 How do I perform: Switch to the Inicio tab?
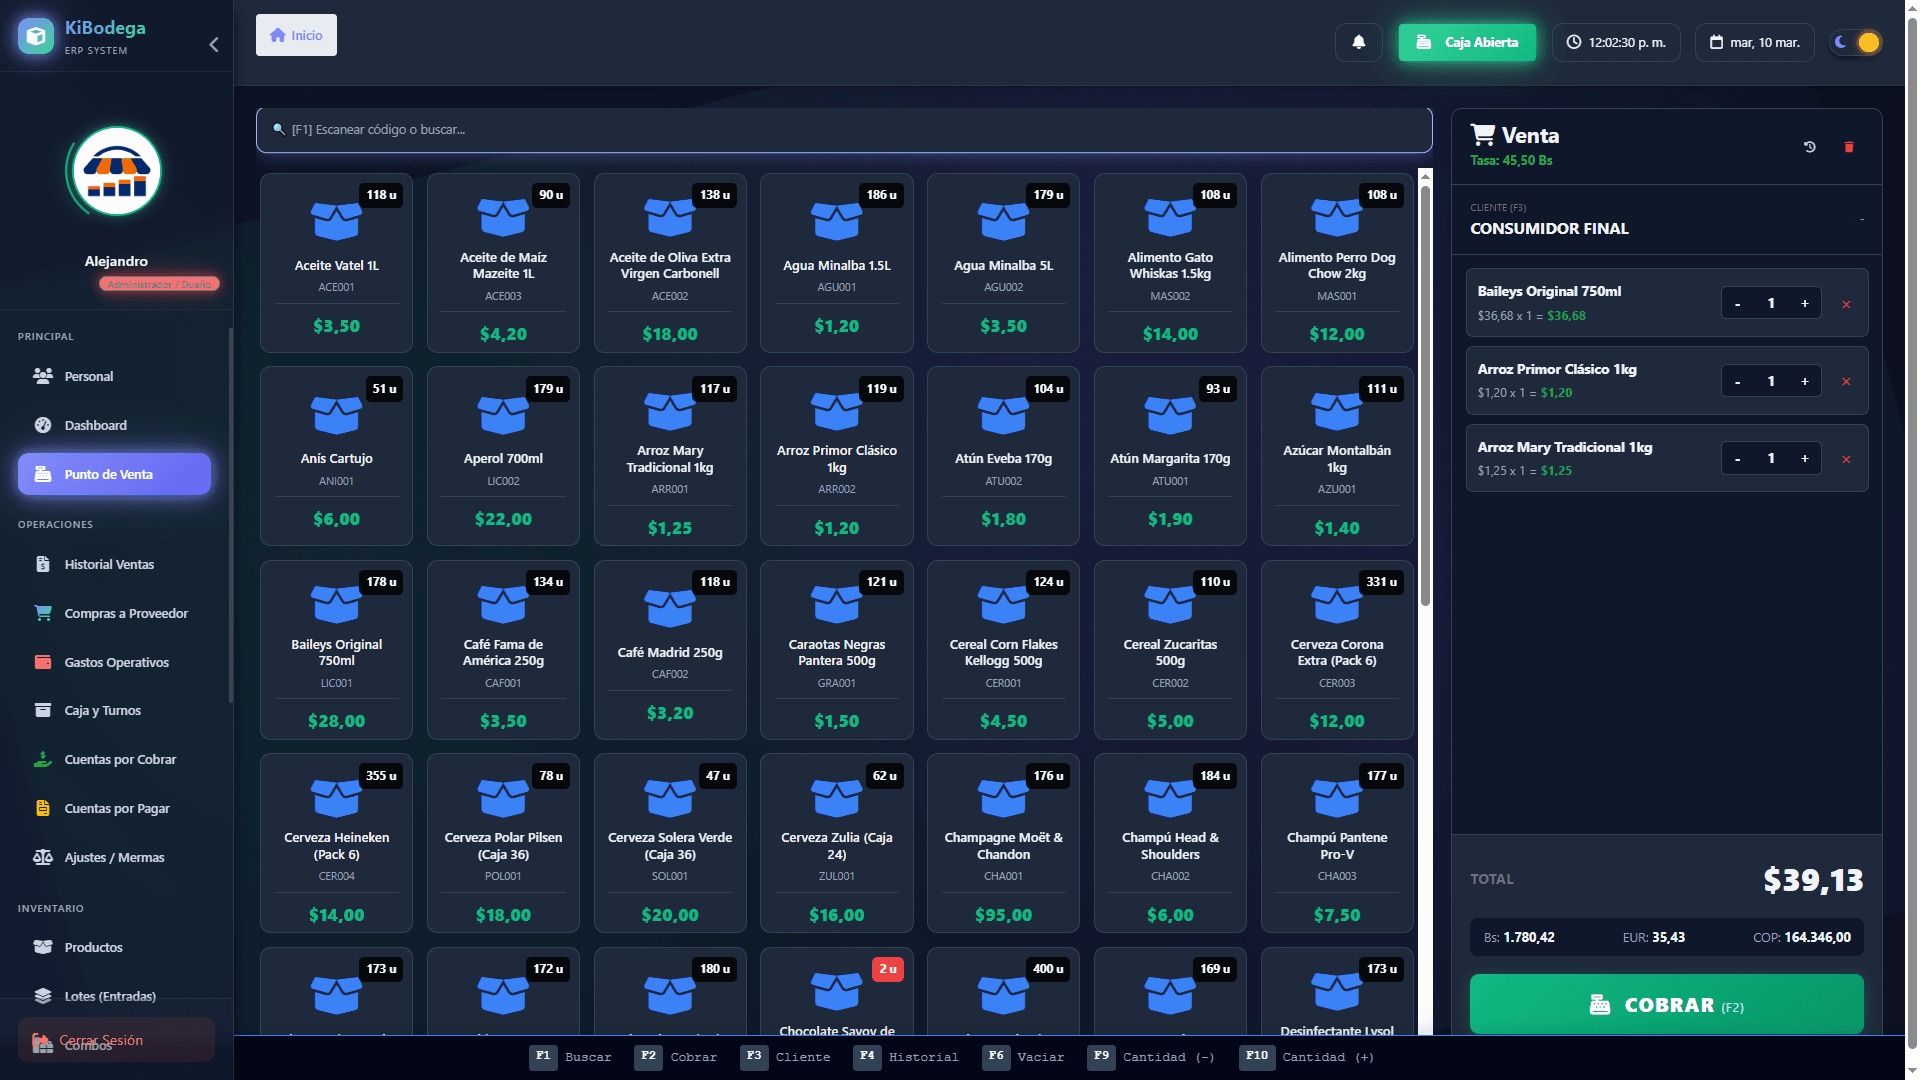click(296, 35)
